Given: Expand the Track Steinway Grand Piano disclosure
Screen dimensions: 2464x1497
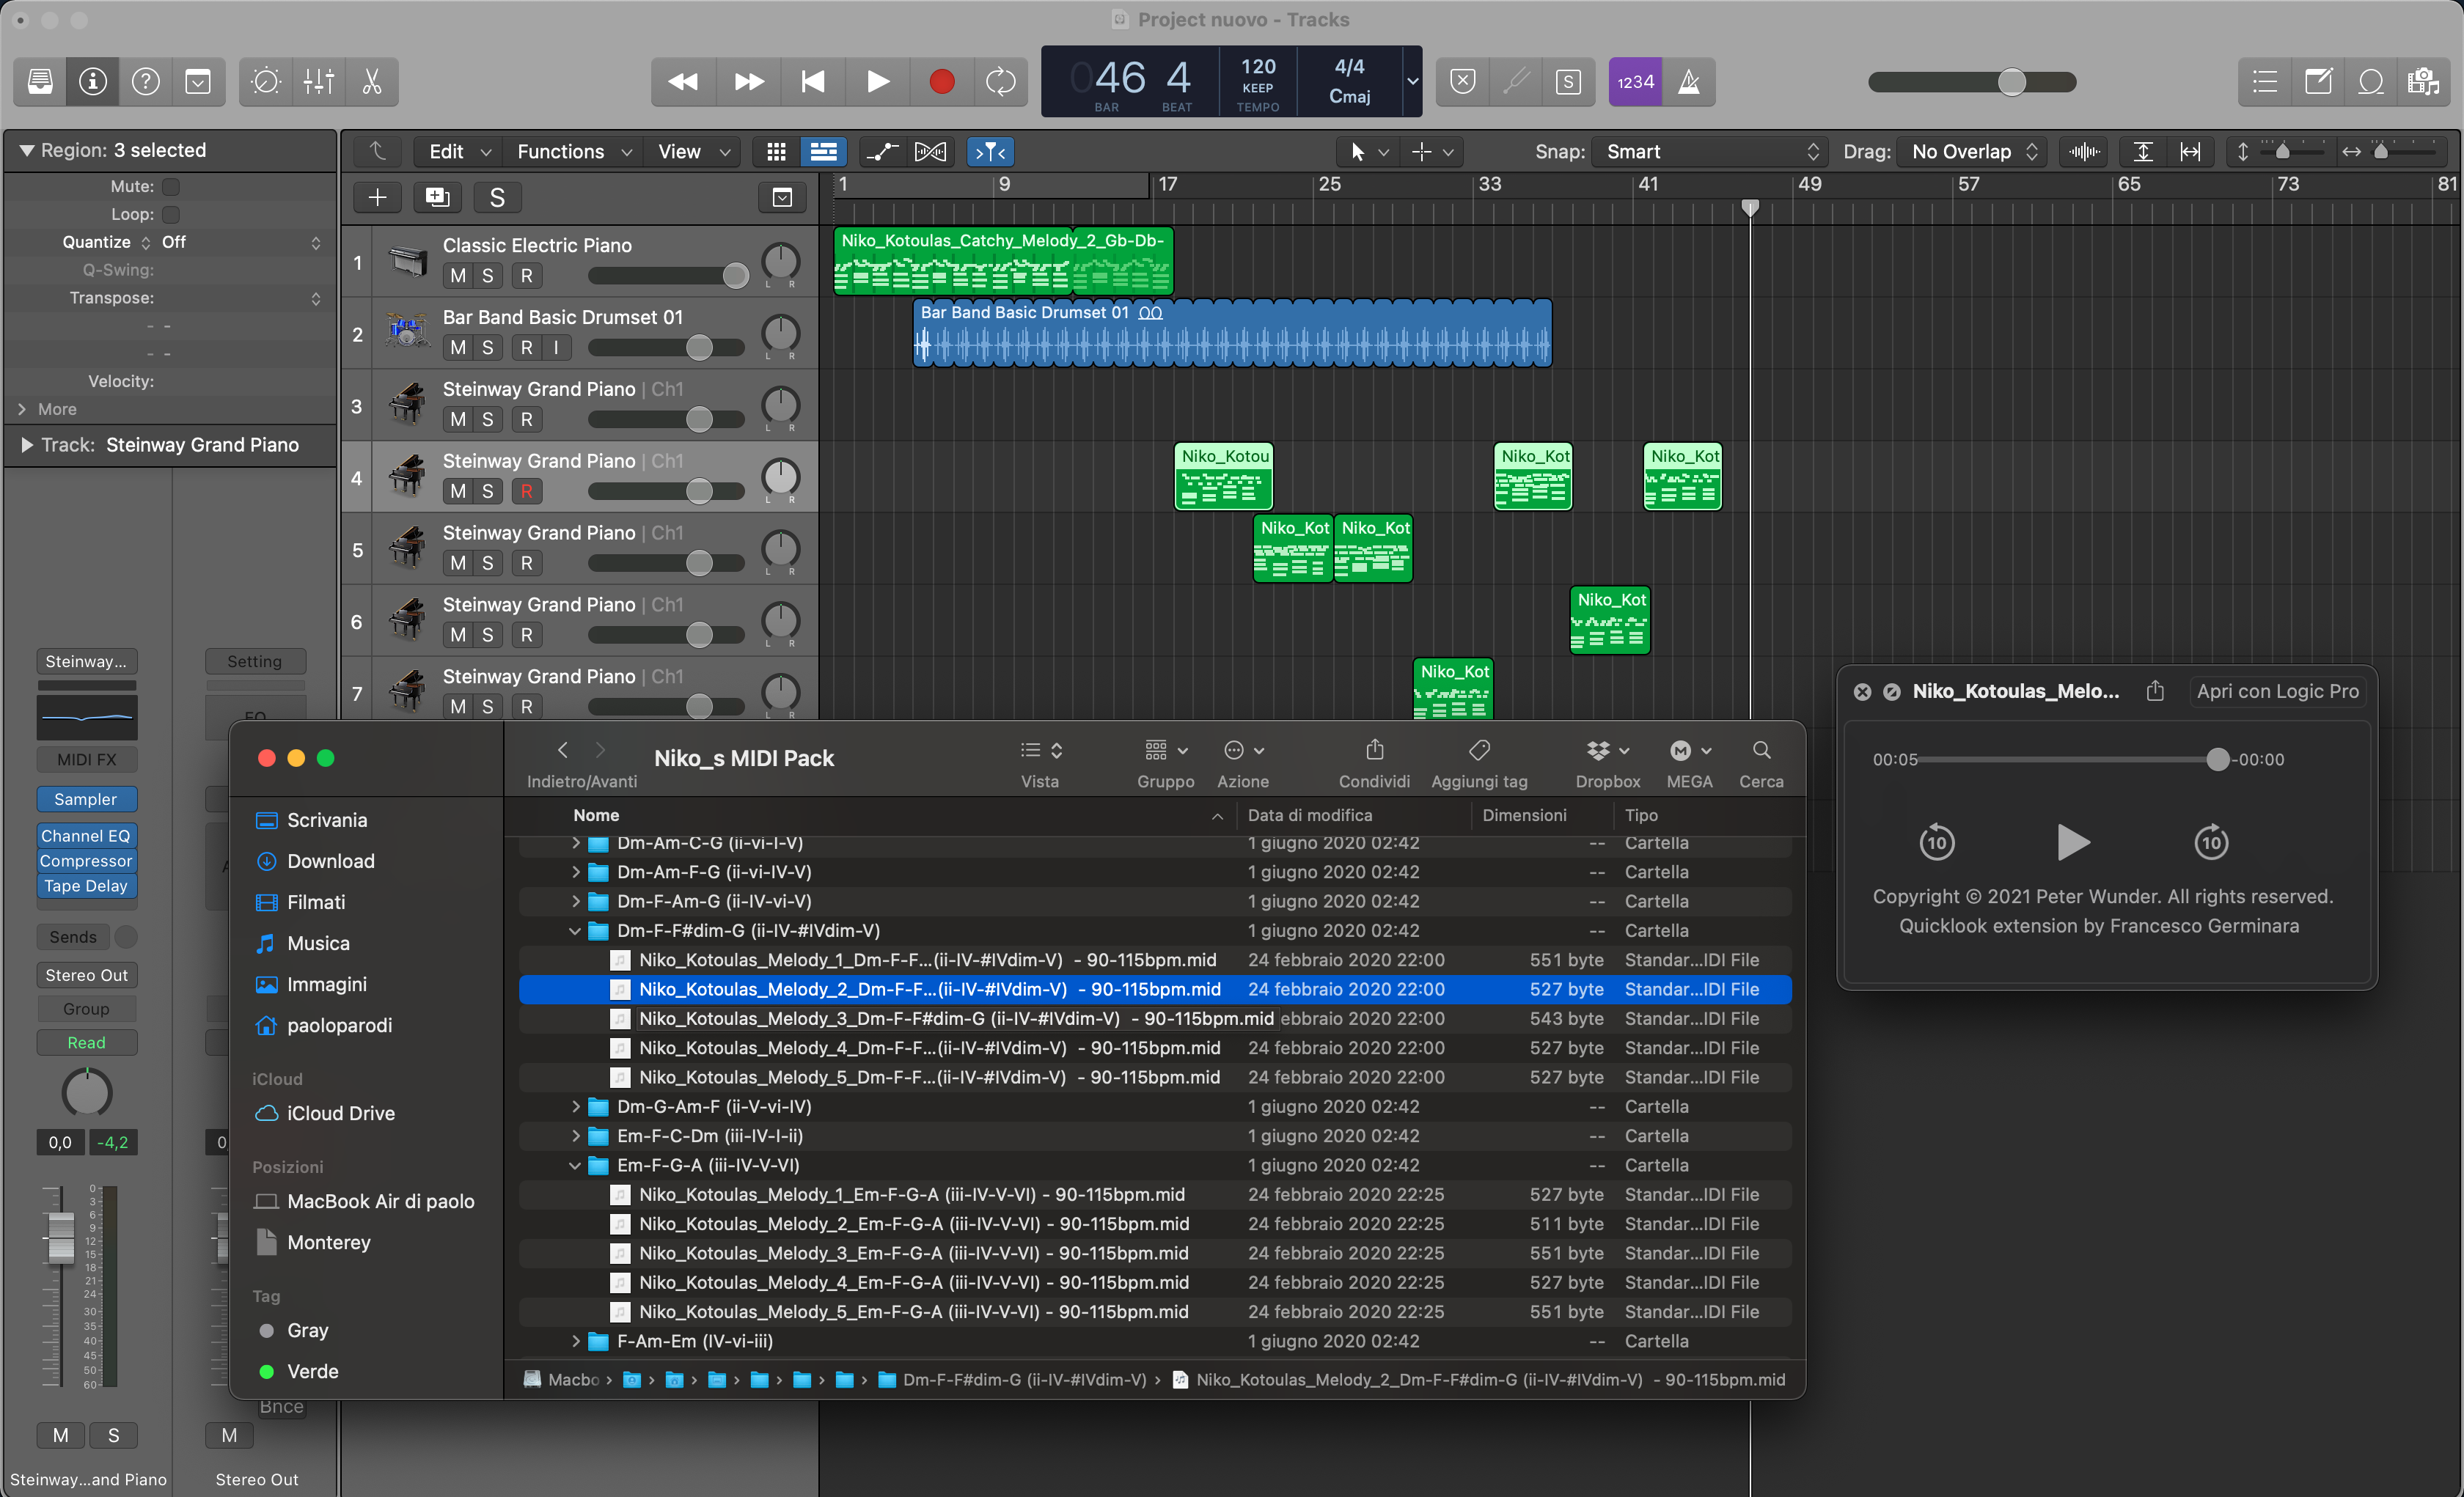Looking at the screenshot, I should 26,446.
